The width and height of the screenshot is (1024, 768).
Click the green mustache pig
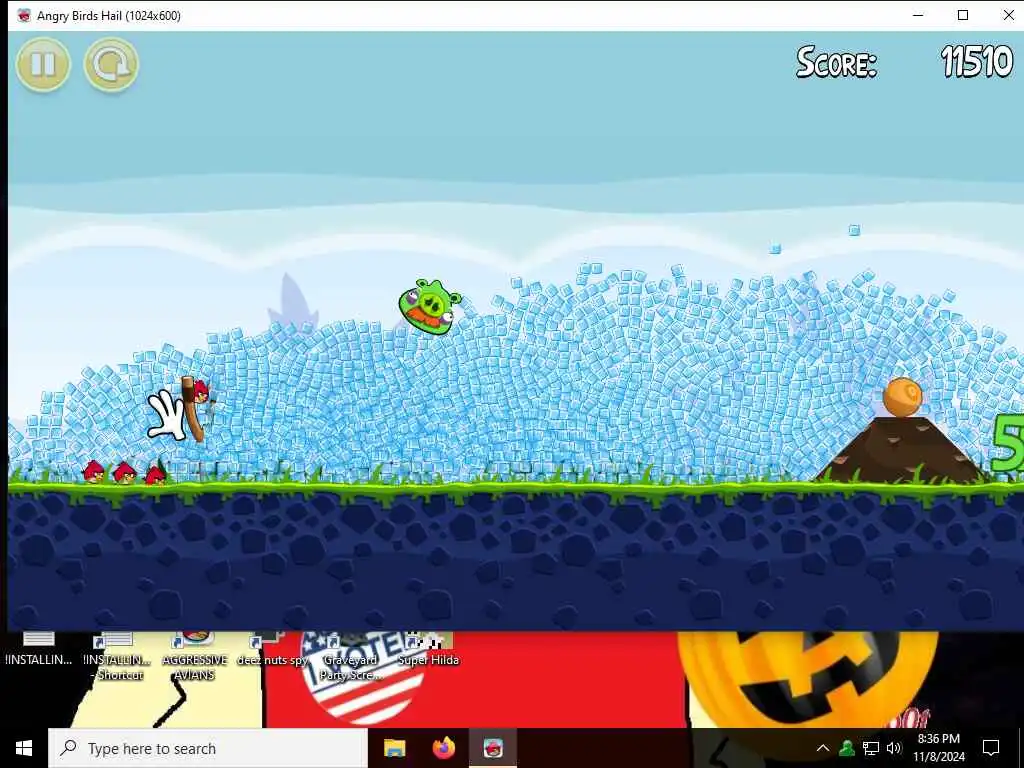pos(430,307)
